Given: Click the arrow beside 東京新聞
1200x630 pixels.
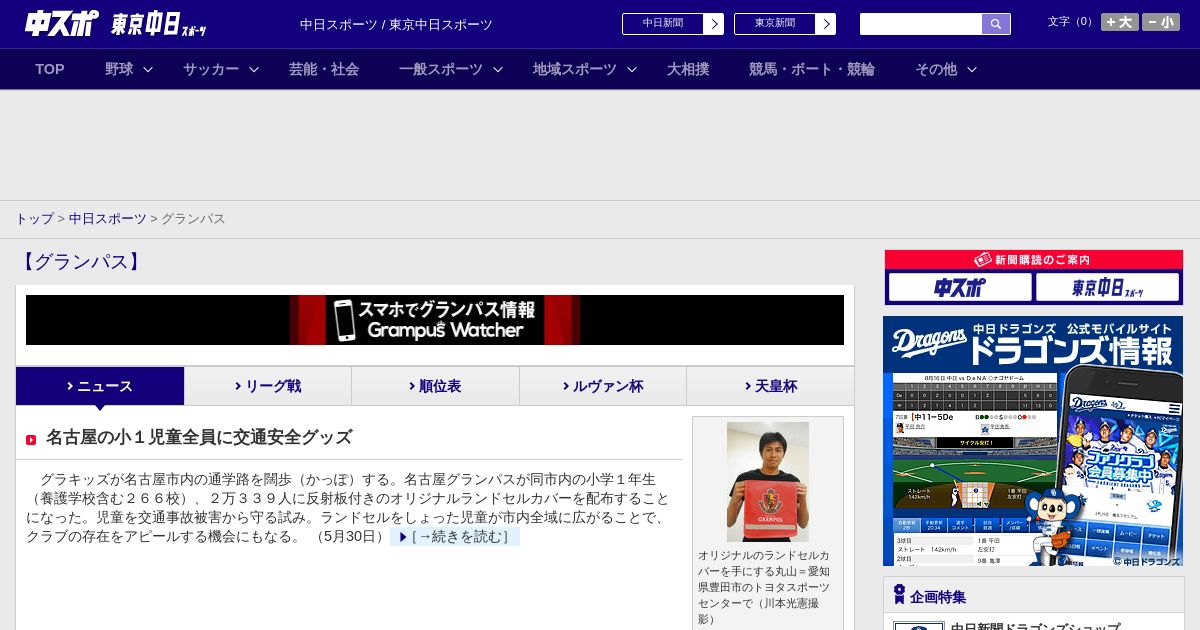Looking at the screenshot, I should [825, 24].
